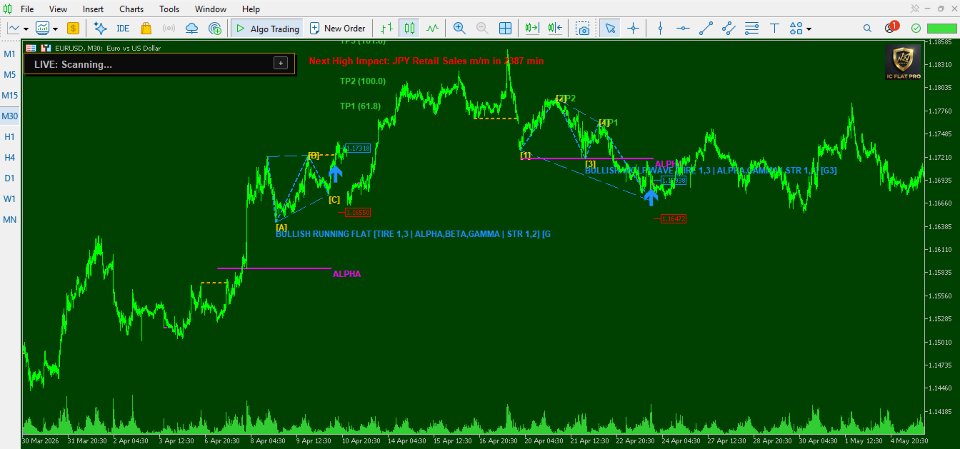Open the View menu
This screenshot has height=449, width=960.
click(58, 9)
